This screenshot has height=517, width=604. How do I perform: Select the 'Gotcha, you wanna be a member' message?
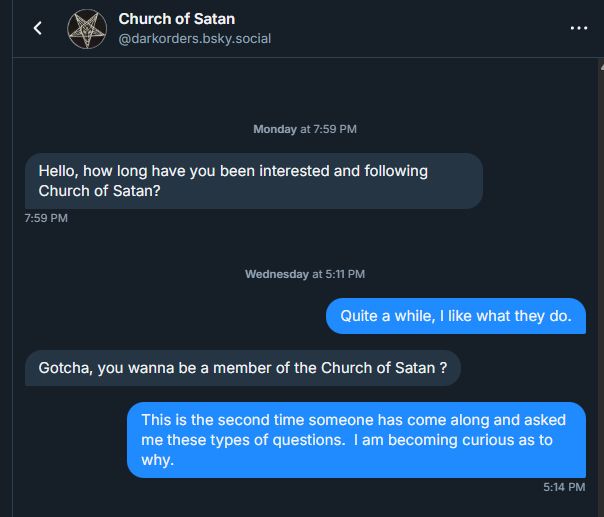[x=242, y=367]
